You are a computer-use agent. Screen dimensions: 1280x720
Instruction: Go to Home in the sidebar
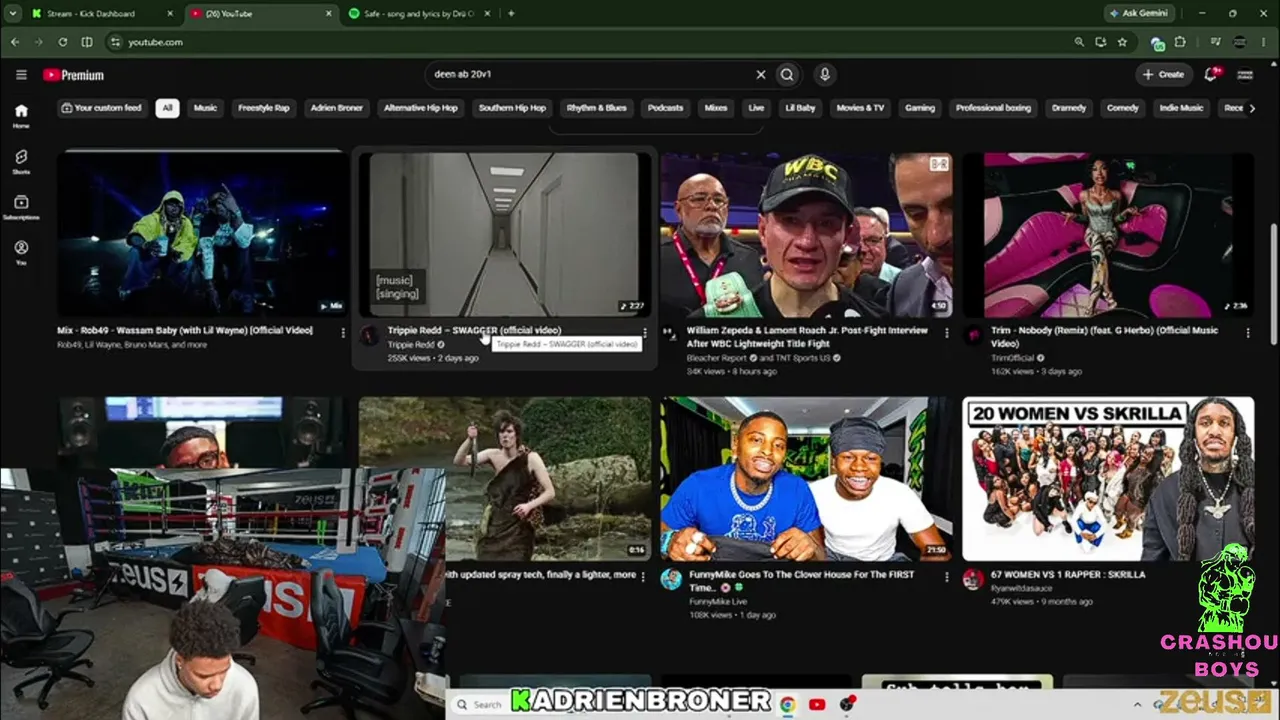coord(21,116)
